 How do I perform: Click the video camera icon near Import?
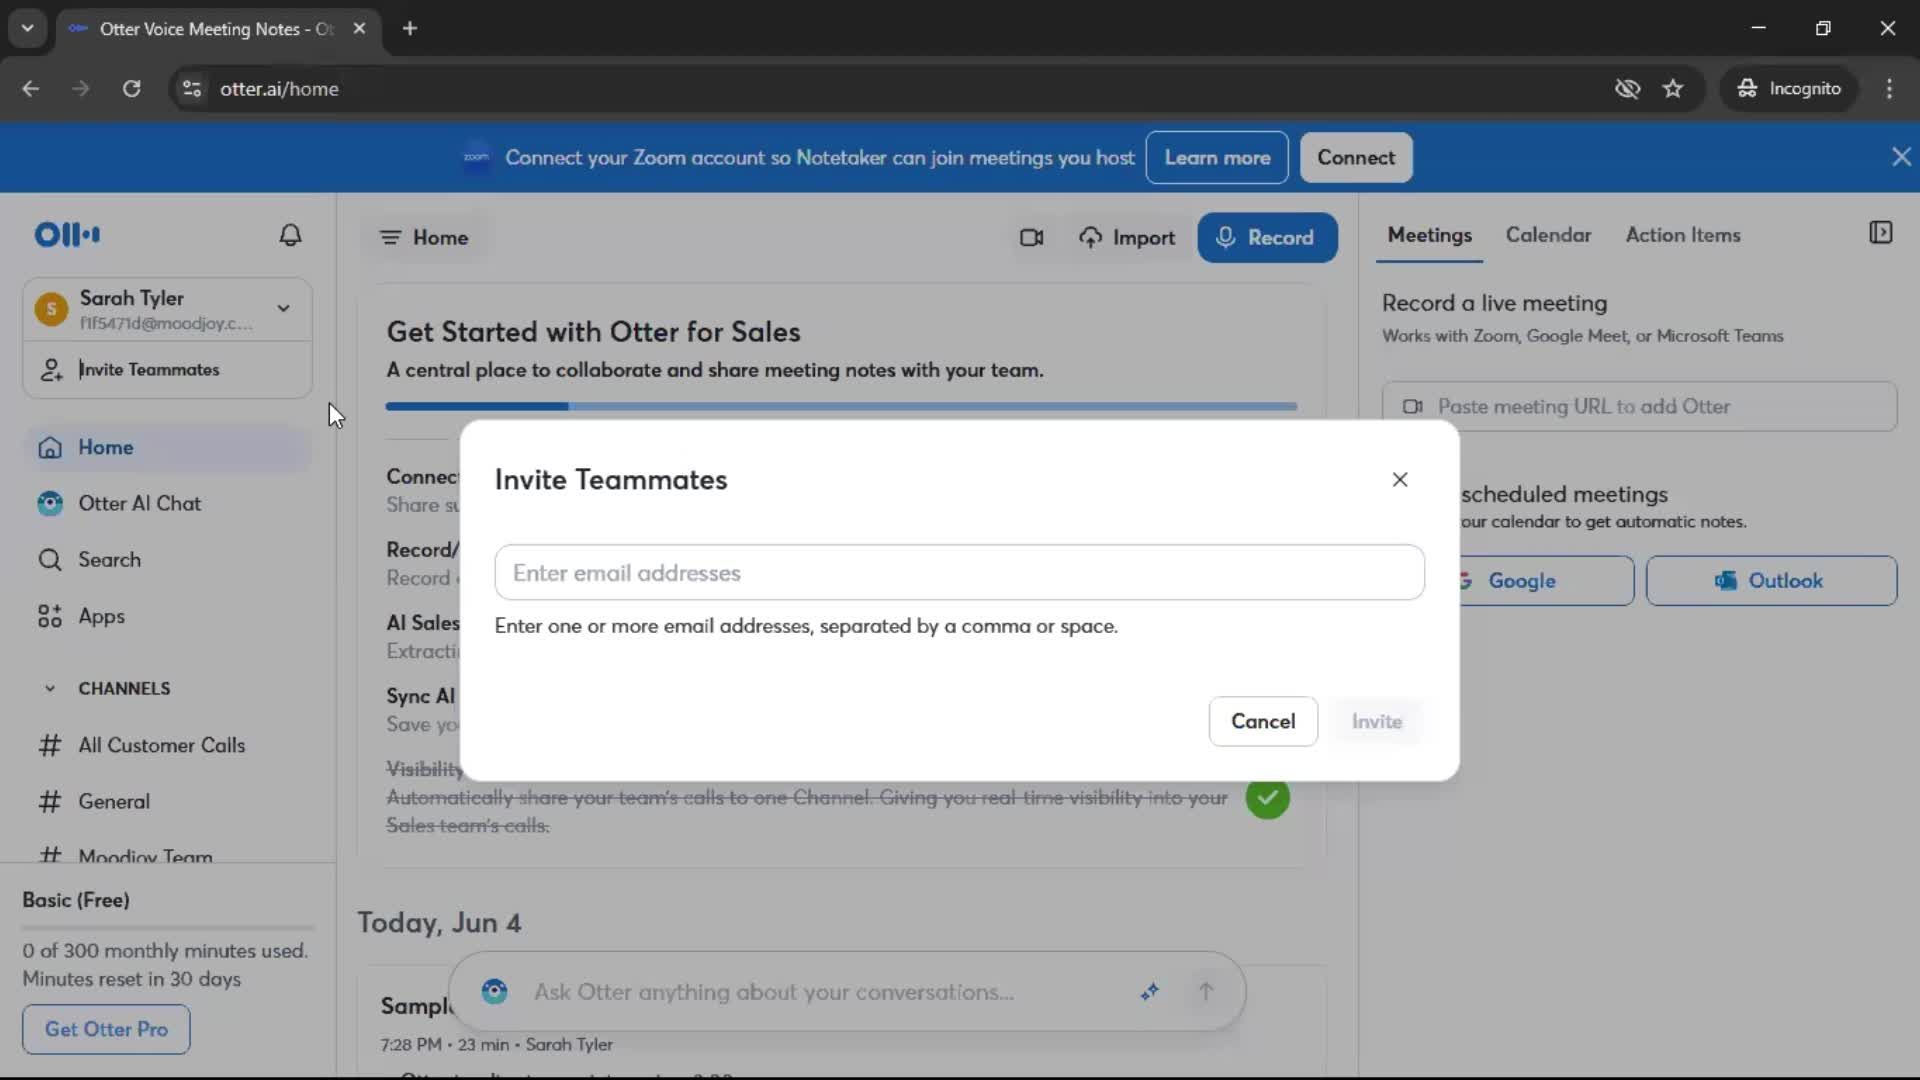click(x=1031, y=238)
